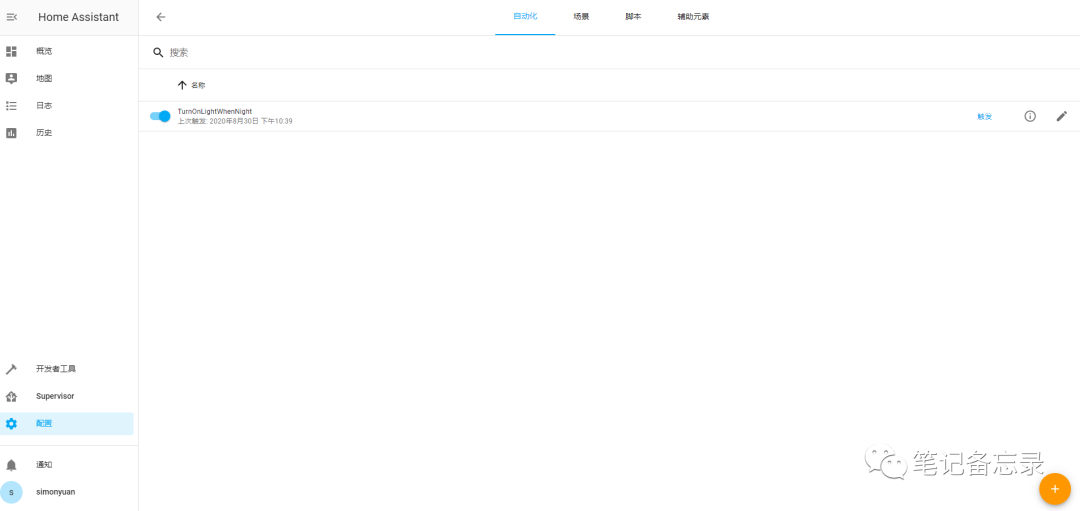
Task: Click the search magnifier icon
Action: coord(158,52)
